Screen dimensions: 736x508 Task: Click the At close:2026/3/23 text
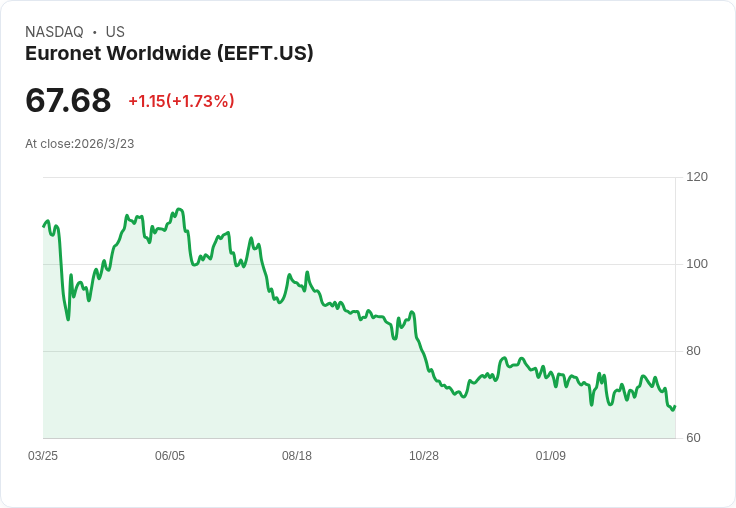tap(80, 143)
